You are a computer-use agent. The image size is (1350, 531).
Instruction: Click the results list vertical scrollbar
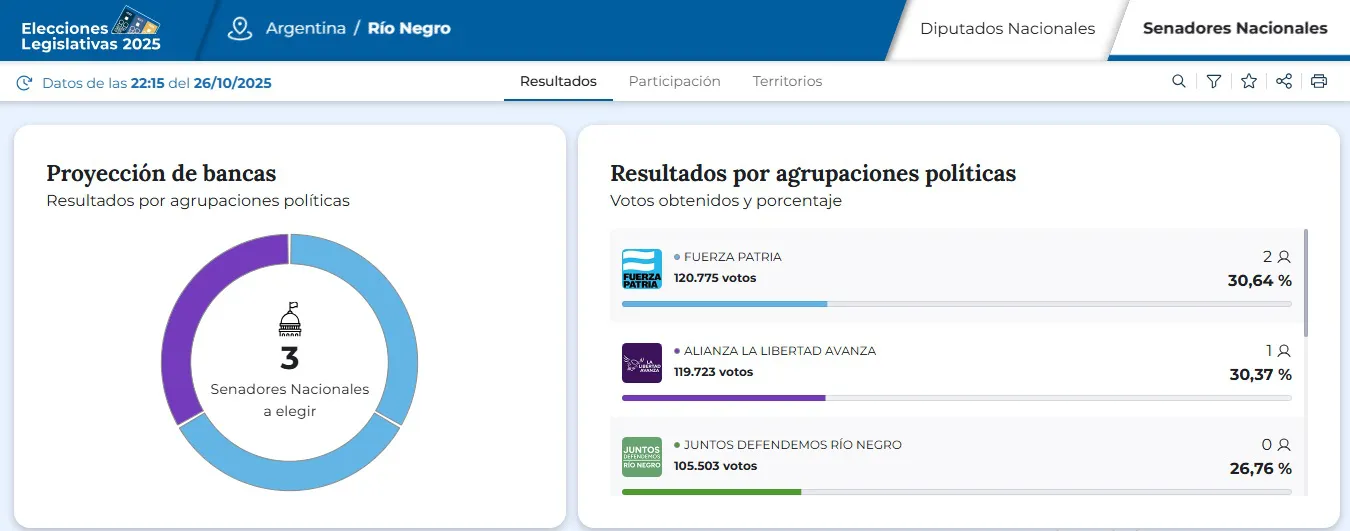point(1306,285)
